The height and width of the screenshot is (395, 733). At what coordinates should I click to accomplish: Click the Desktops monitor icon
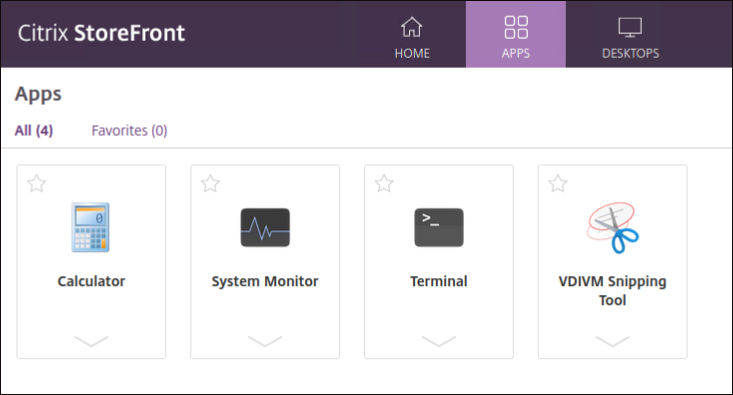click(x=630, y=28)
